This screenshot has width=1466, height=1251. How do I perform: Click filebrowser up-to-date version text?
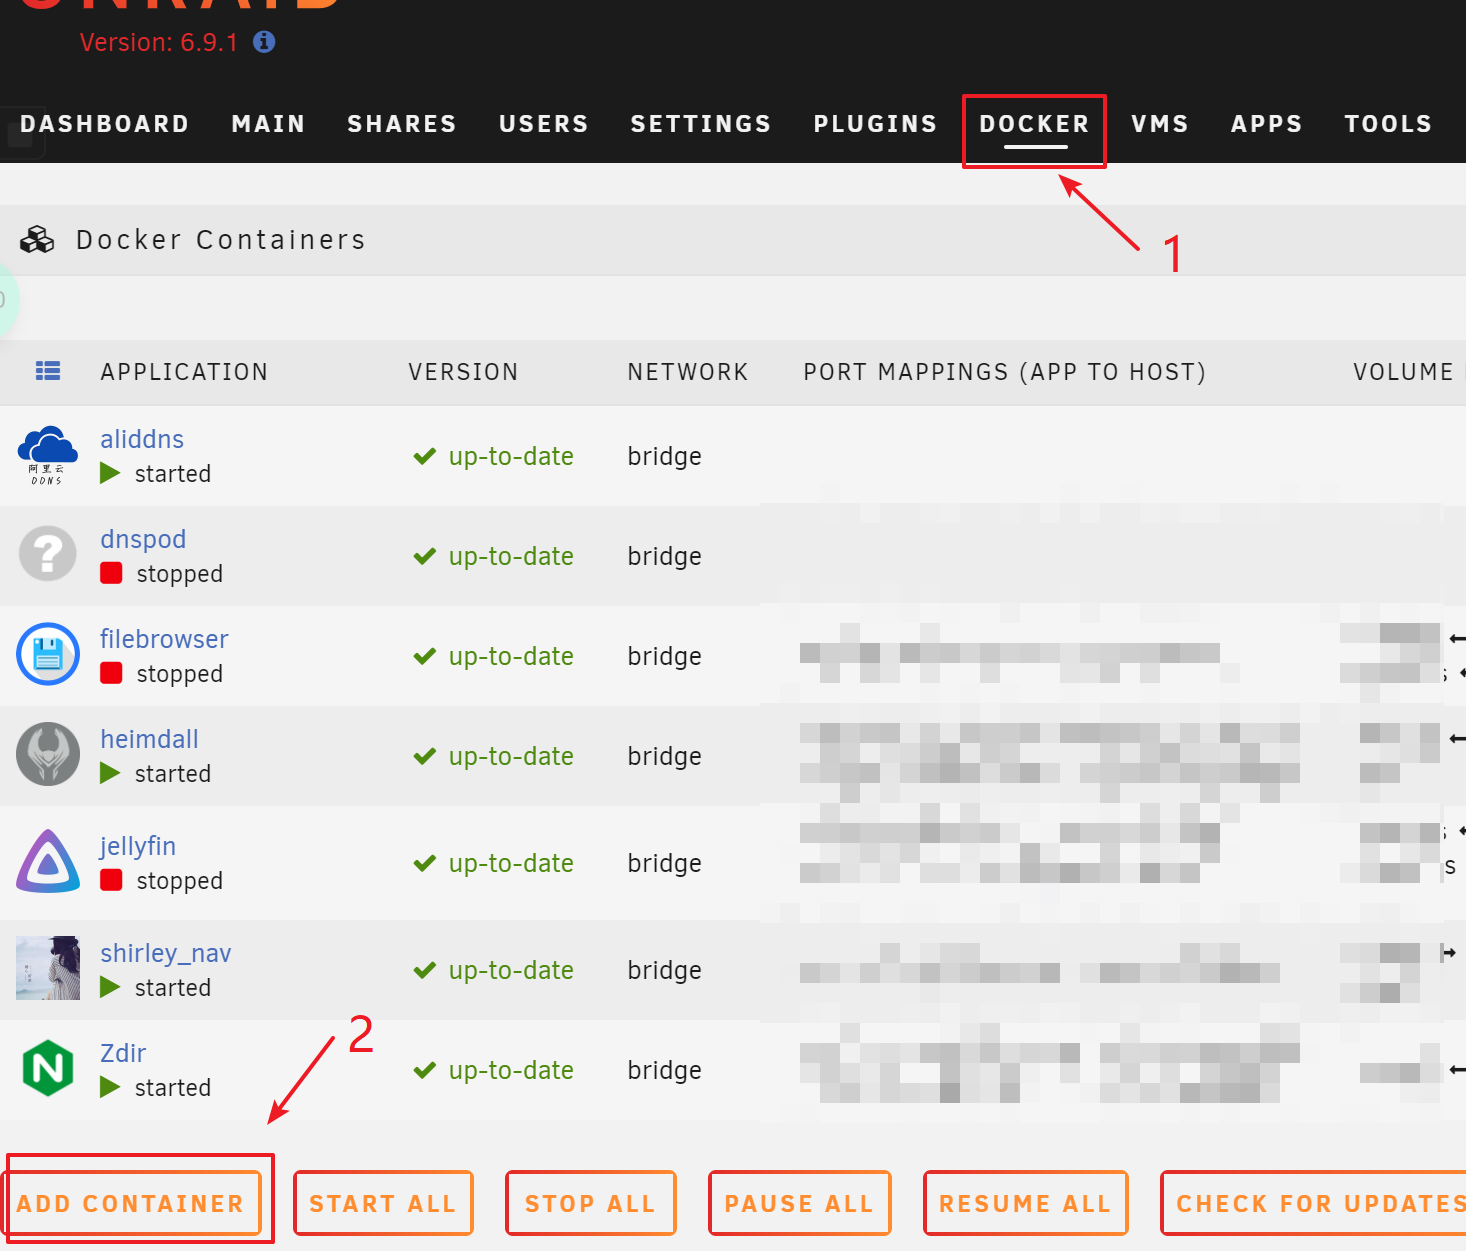point(511,656)
